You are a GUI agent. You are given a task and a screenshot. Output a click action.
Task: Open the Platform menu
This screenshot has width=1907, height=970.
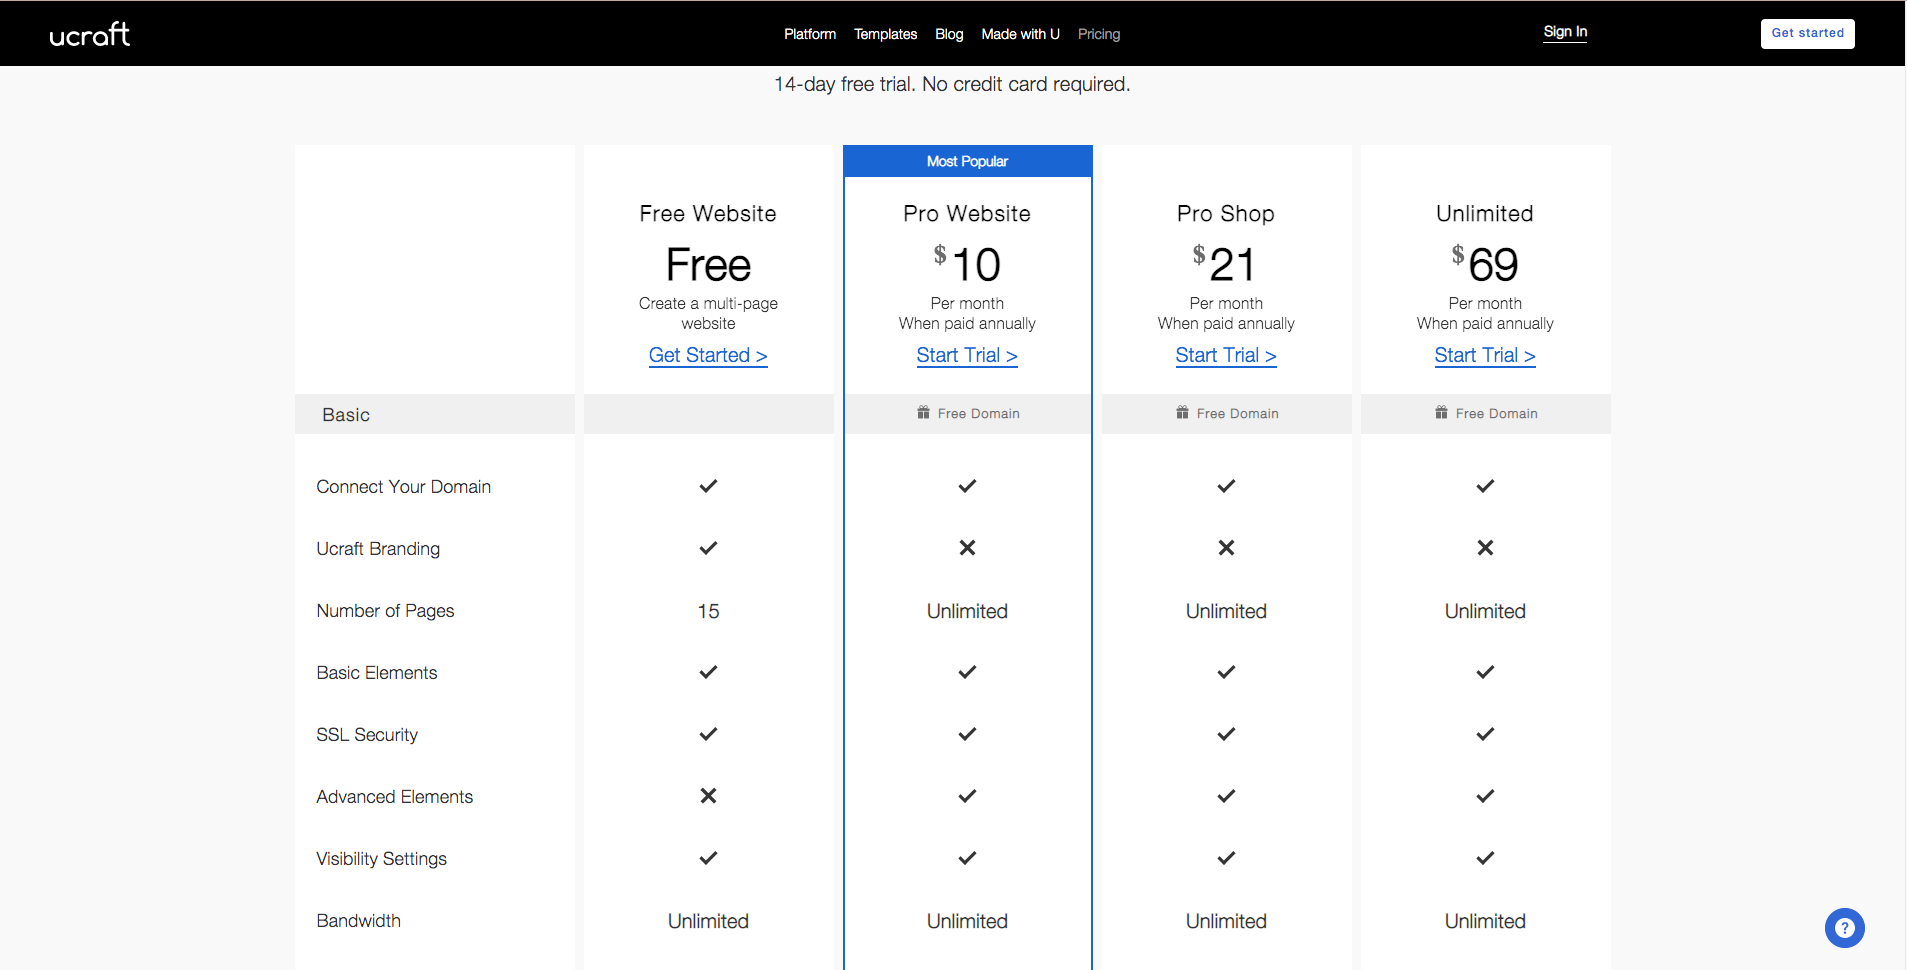point(810,34)
